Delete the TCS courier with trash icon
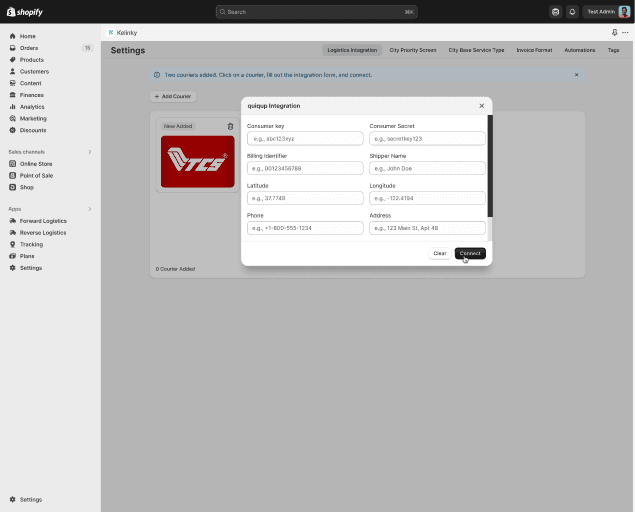 click(230, 127)
